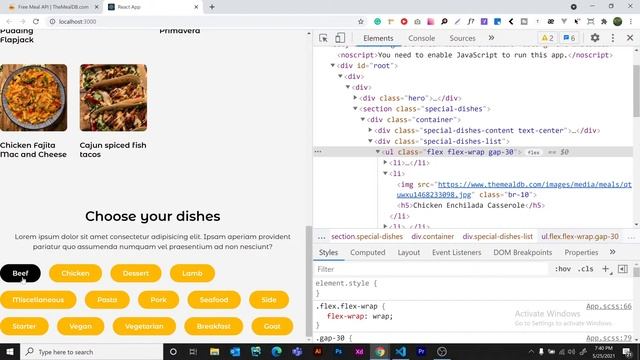Select div.special-dishes-list in the breadcrumb
640x360 pixels.
pyautogui.click(x=497, y=236)
